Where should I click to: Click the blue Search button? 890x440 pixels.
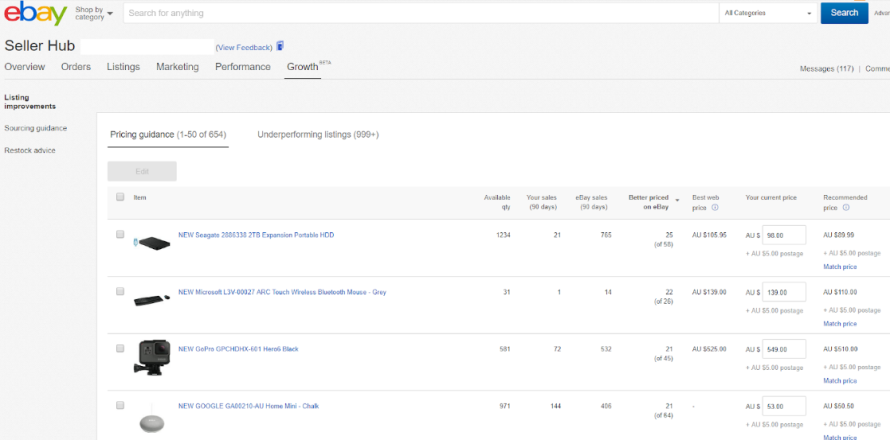[844, 13]
